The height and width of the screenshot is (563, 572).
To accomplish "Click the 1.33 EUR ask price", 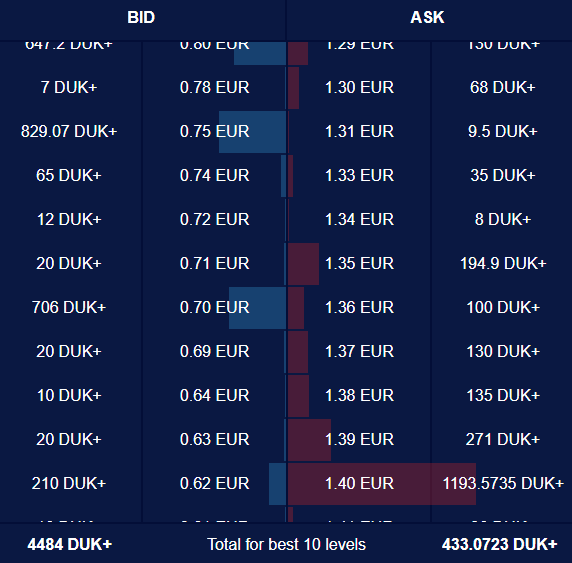I will click(359, 176).
